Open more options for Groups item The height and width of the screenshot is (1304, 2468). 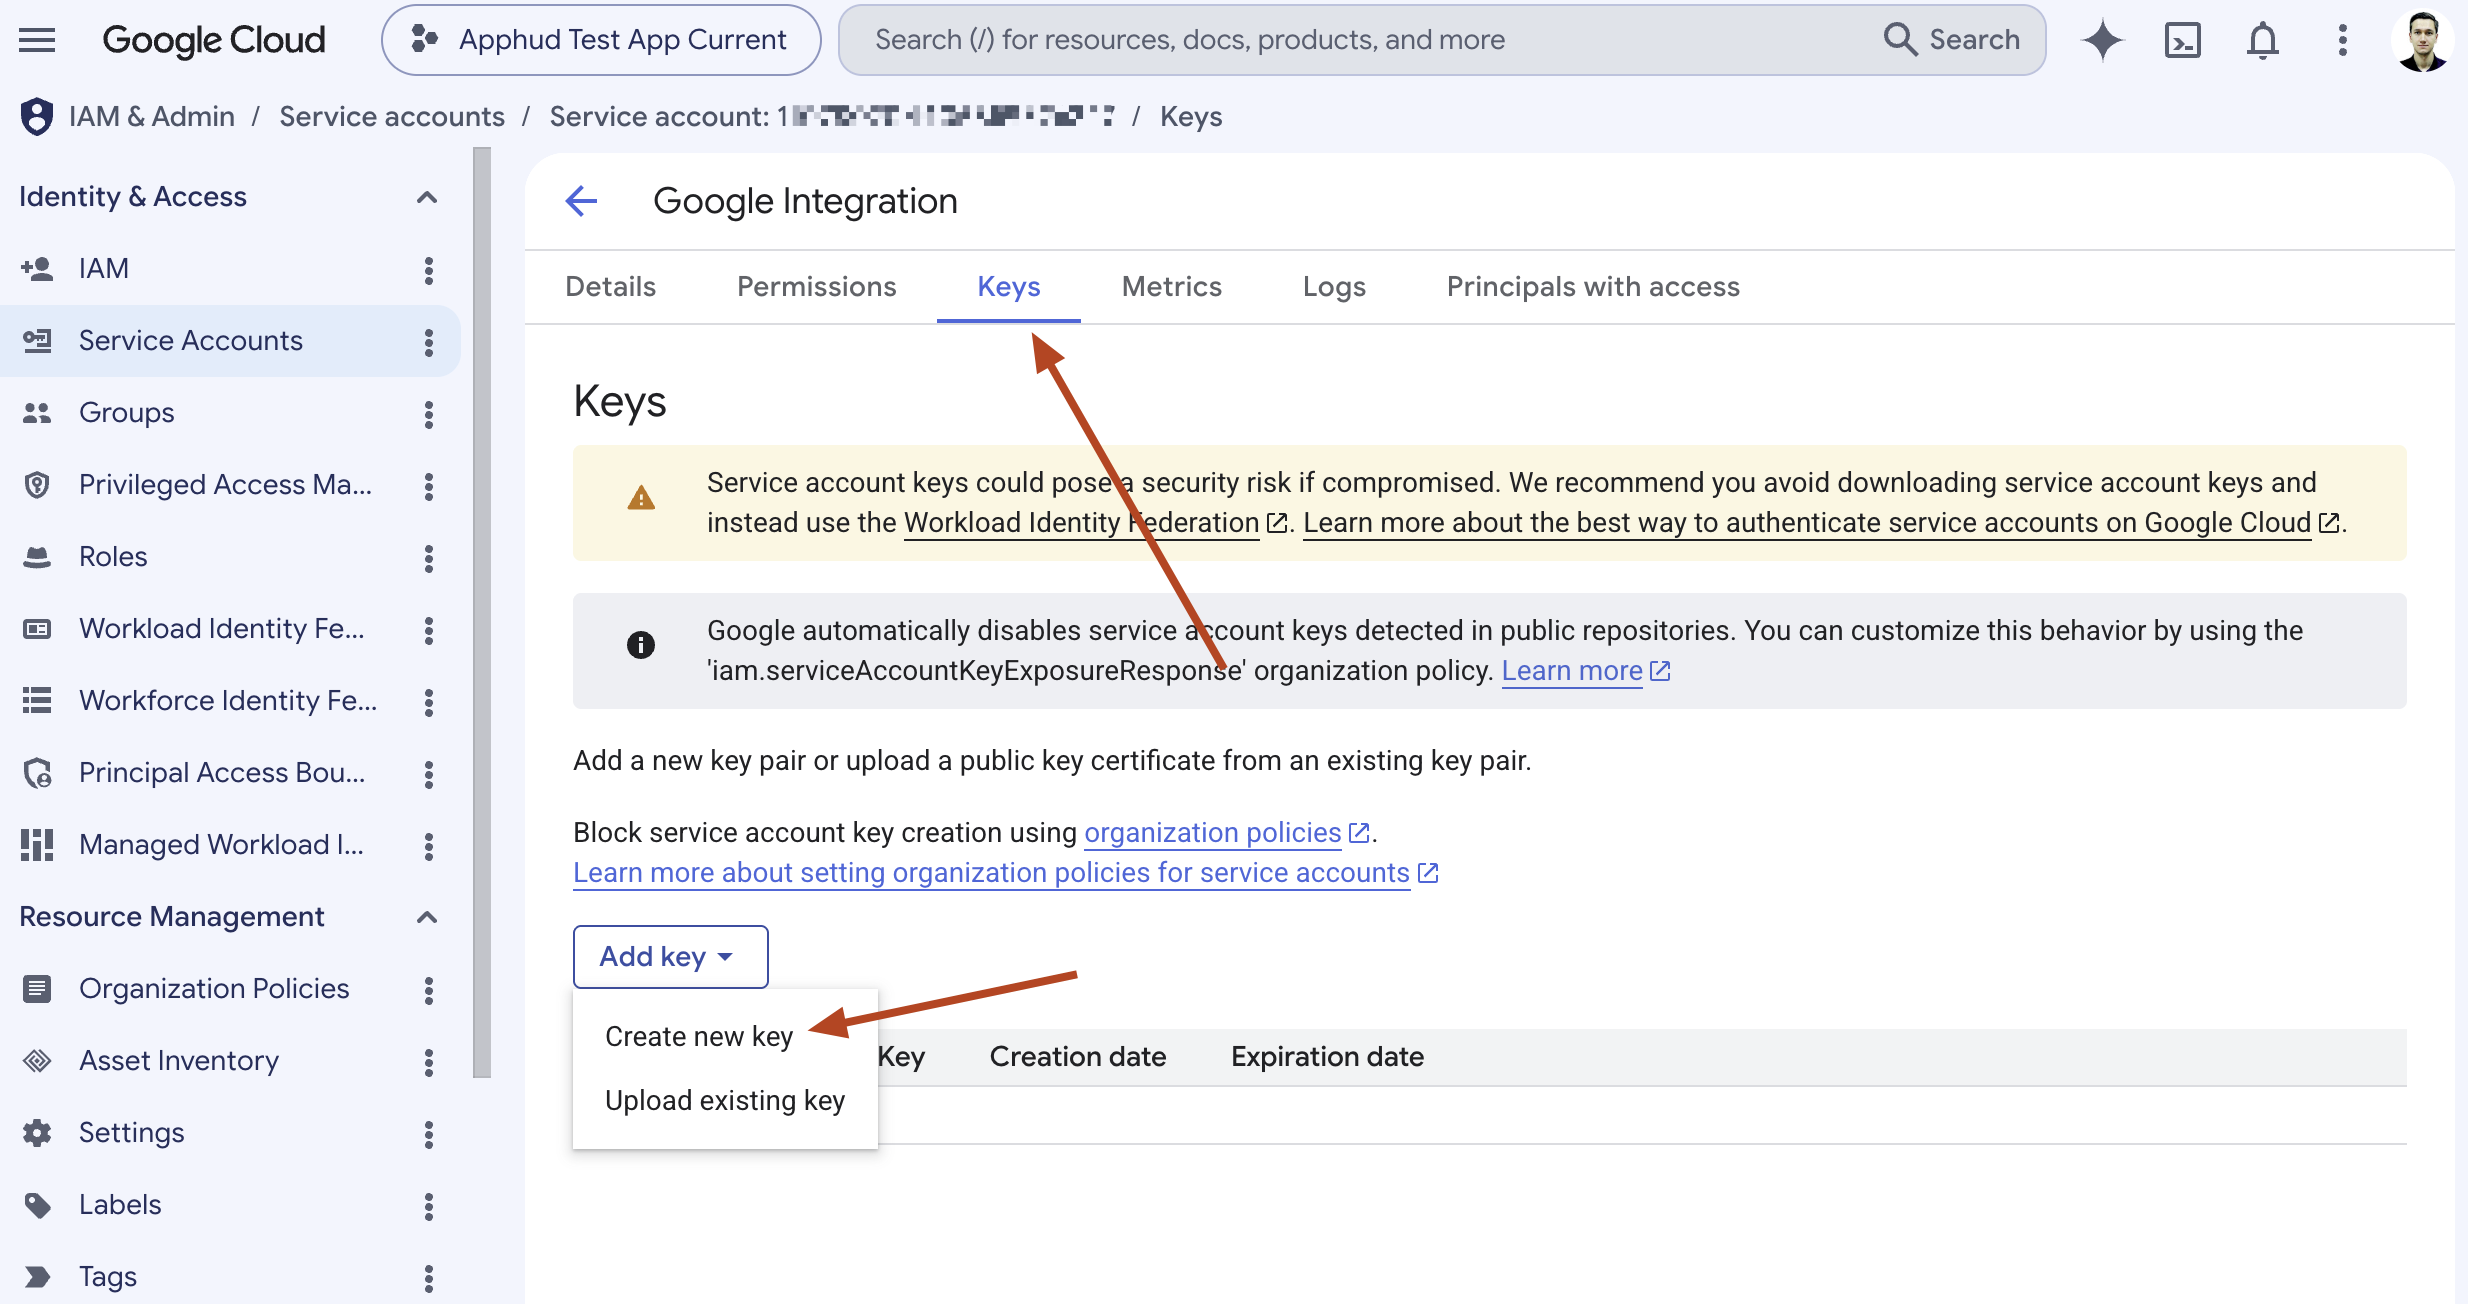pos(429,413)
